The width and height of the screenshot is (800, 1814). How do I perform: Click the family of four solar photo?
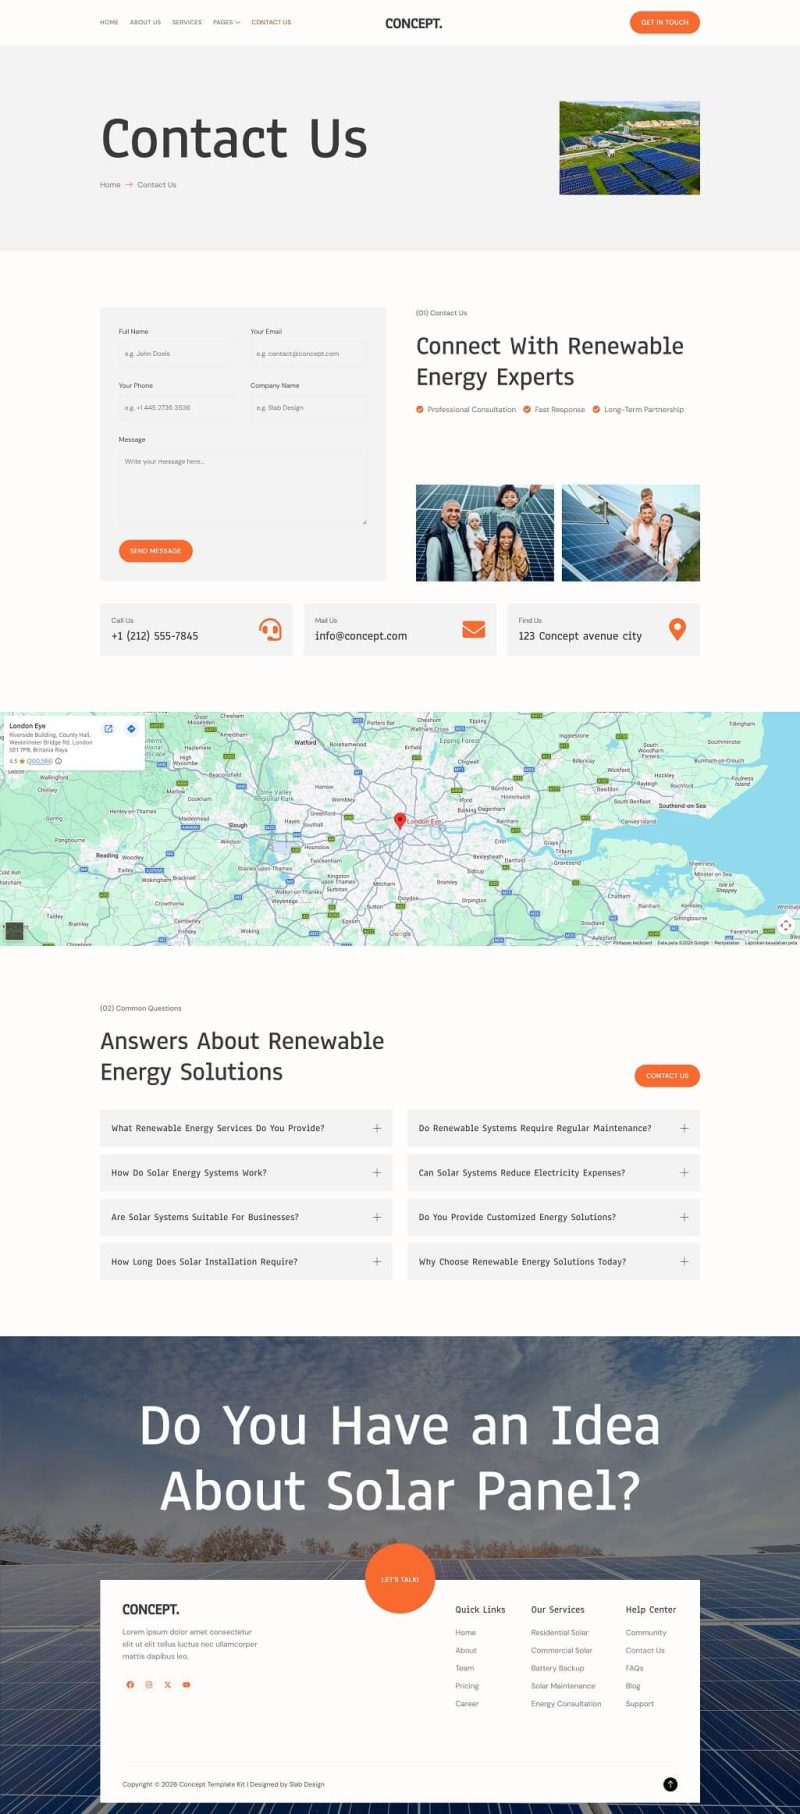(x=485, y=533)
